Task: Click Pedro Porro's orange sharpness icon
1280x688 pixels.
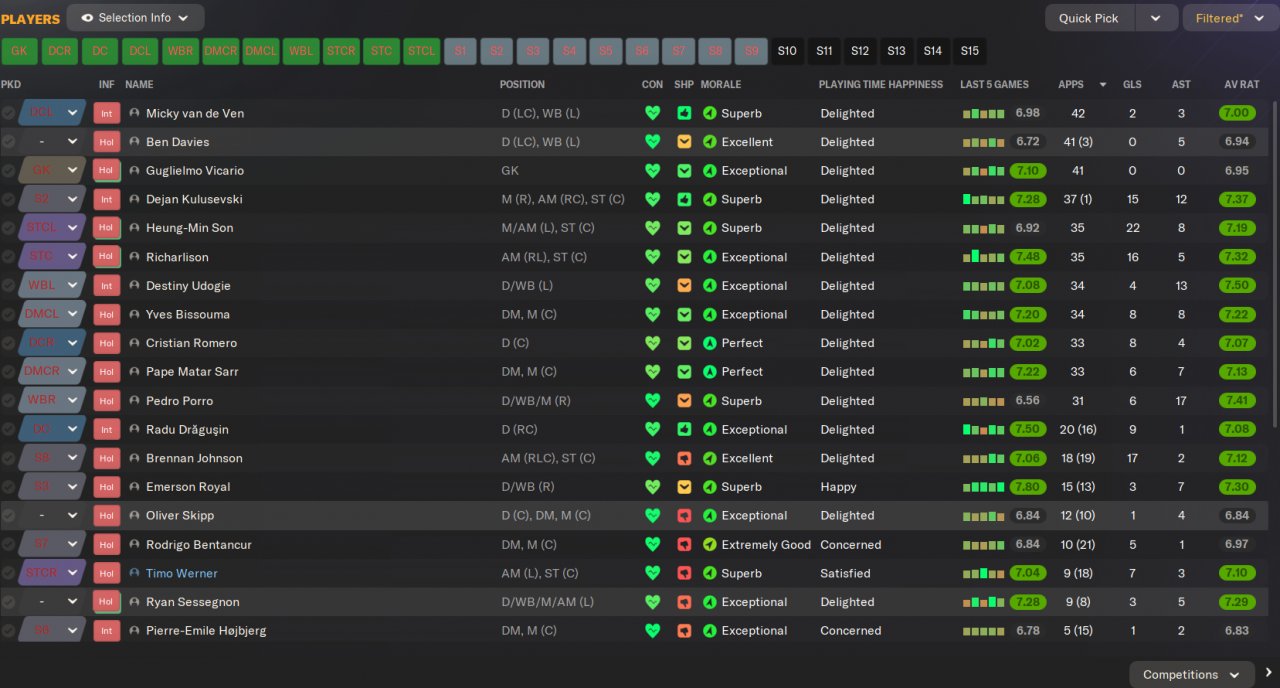Action: (684, 401)
